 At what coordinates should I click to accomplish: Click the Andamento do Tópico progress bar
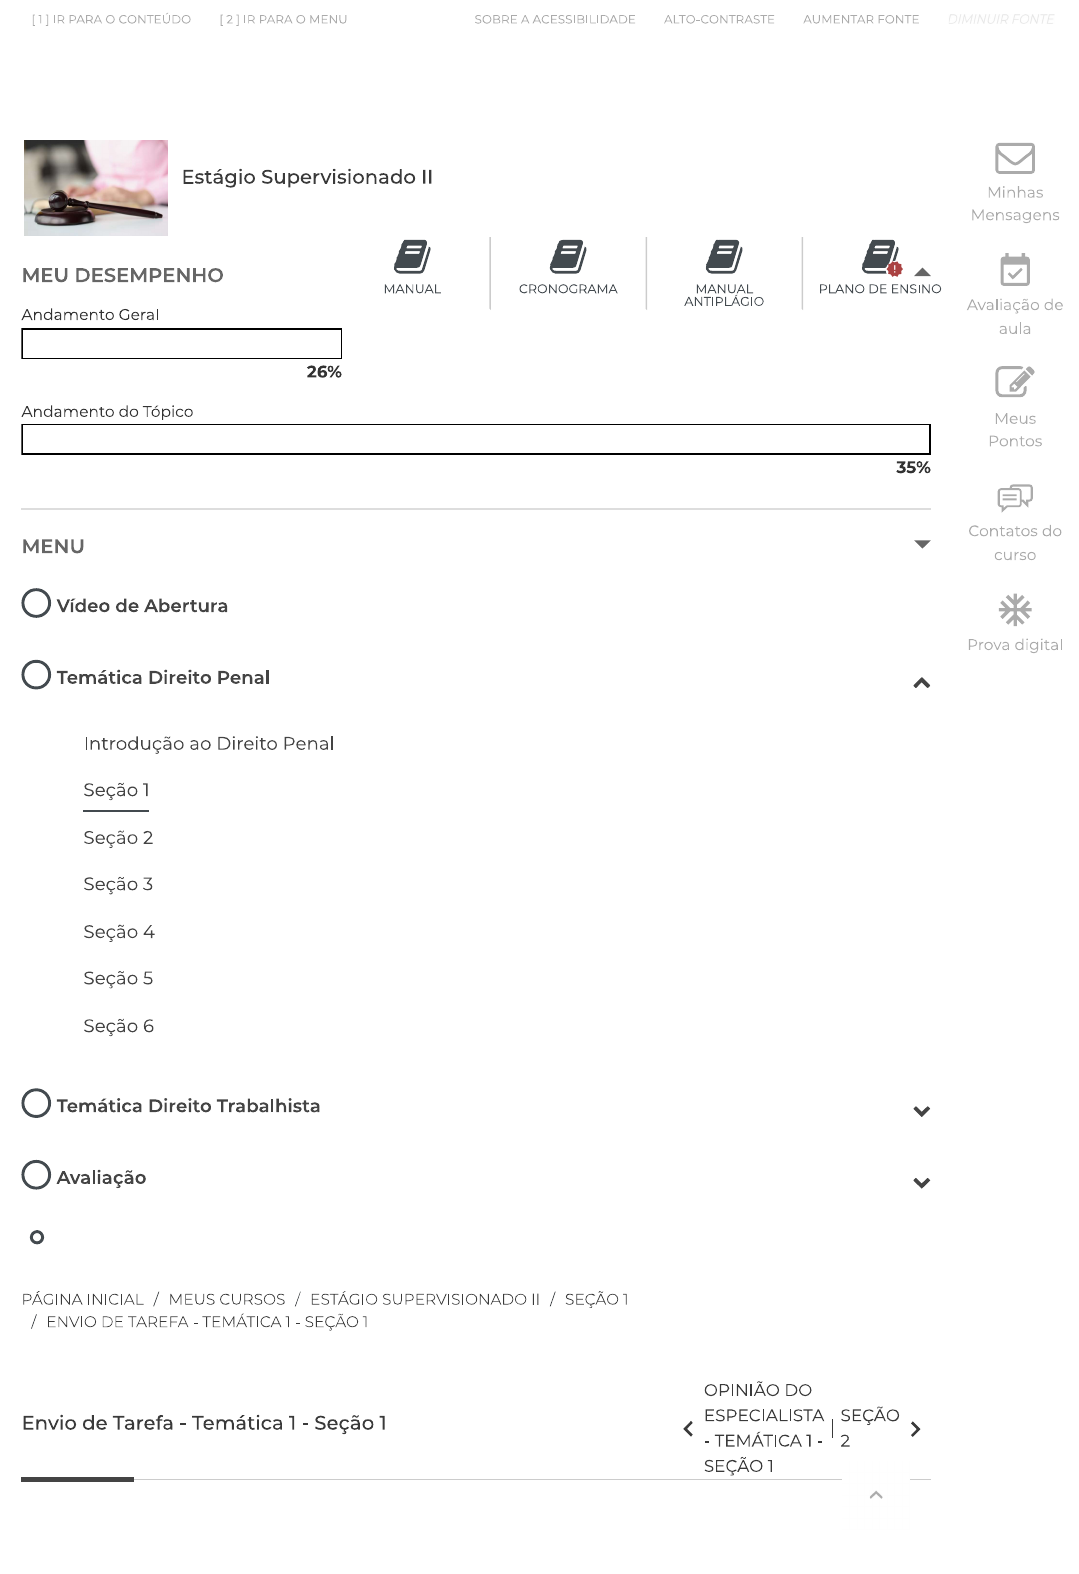pyautogui.click(x=476, y=439)
